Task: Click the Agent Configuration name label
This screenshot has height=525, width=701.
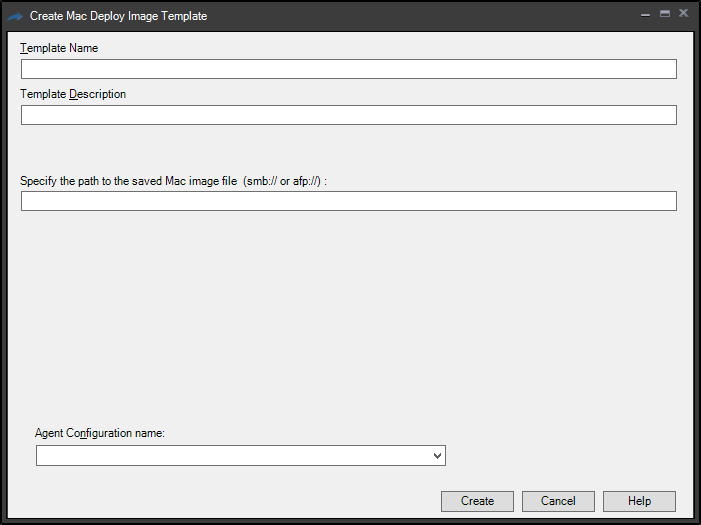Action: click(99, 433)
